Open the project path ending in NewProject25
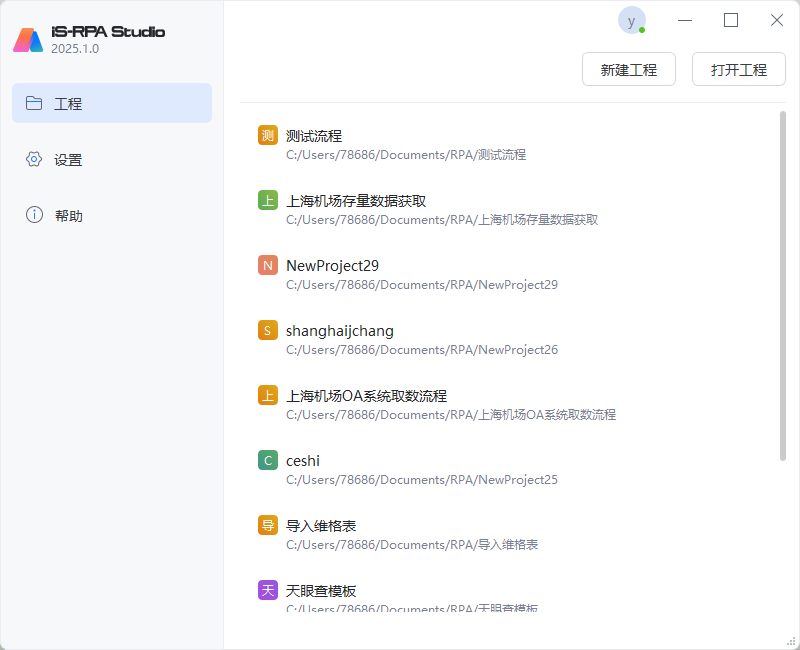 click(x=421, y=480)
